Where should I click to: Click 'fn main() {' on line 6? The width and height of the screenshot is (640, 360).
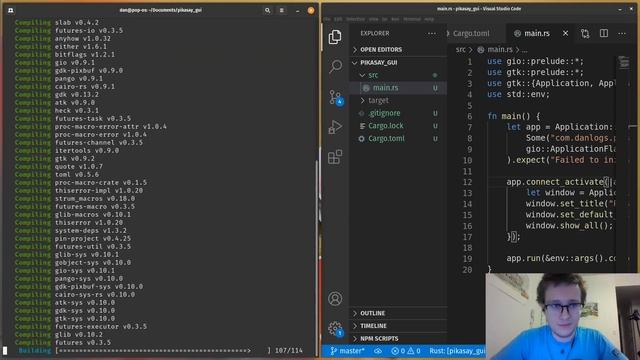[x=513, y=116]
